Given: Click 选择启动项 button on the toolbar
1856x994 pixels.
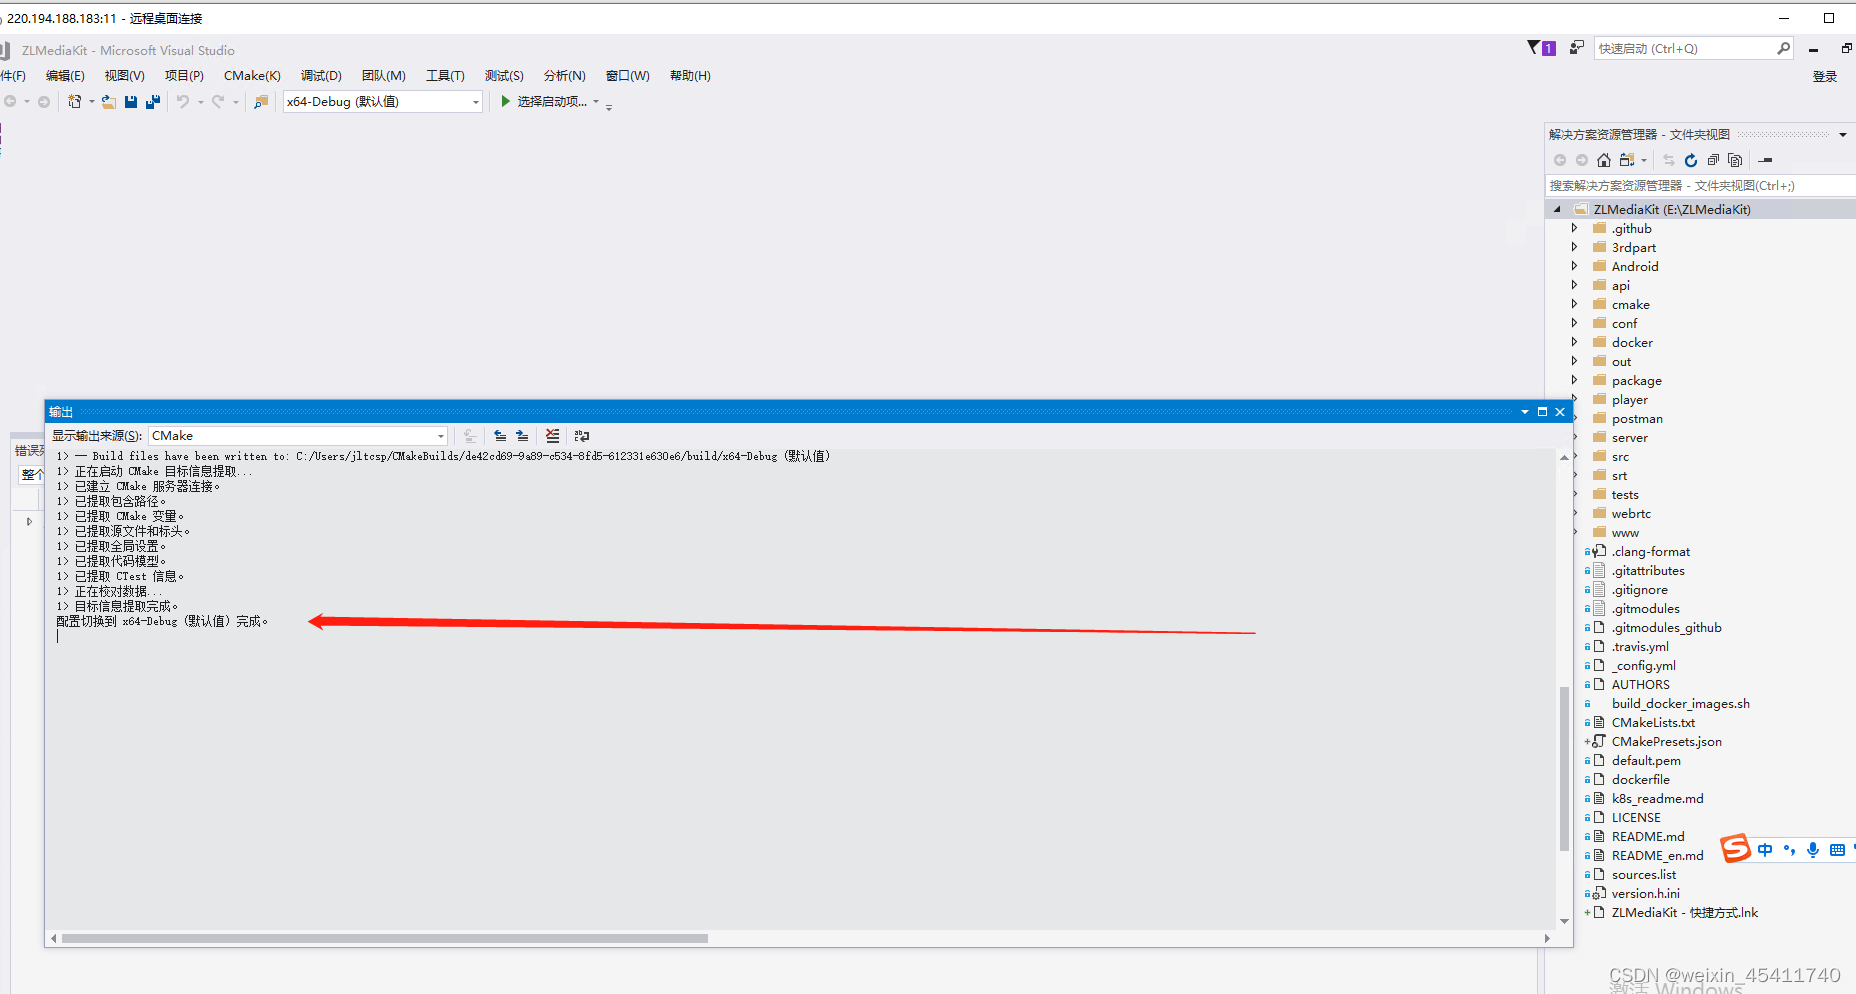Looking at the screenshot, I should click(552, 101).
